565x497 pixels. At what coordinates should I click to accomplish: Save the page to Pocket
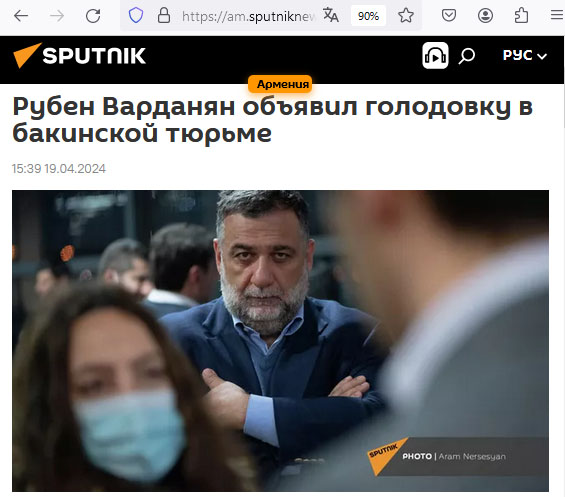(449, 15)
